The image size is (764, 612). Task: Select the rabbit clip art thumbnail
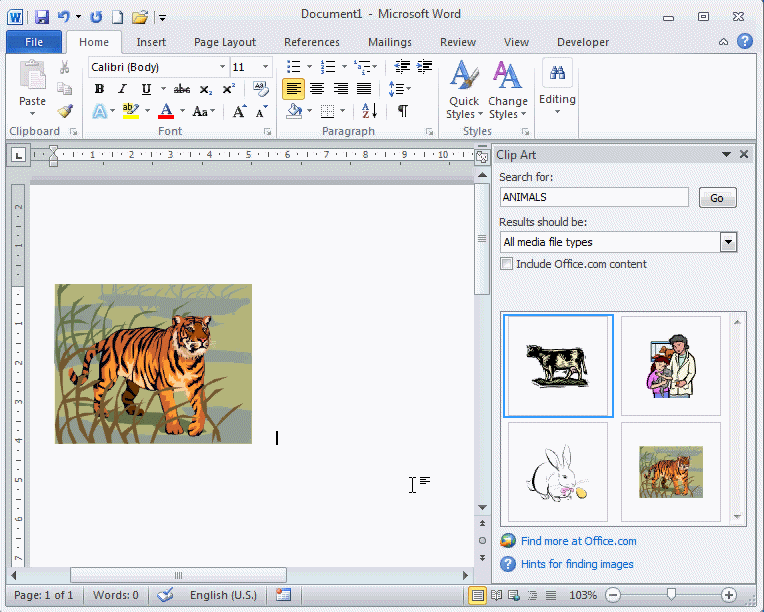[557, 472]
